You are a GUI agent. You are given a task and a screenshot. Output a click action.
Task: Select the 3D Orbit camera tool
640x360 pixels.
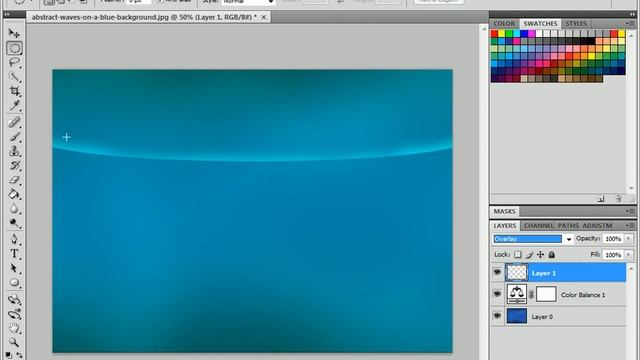point(14,314)
